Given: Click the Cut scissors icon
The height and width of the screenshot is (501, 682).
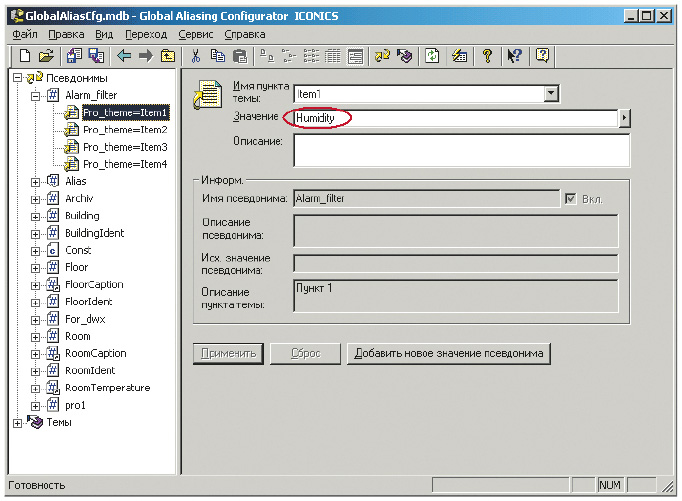Looking at the screenshot, I should pos(196,56).
